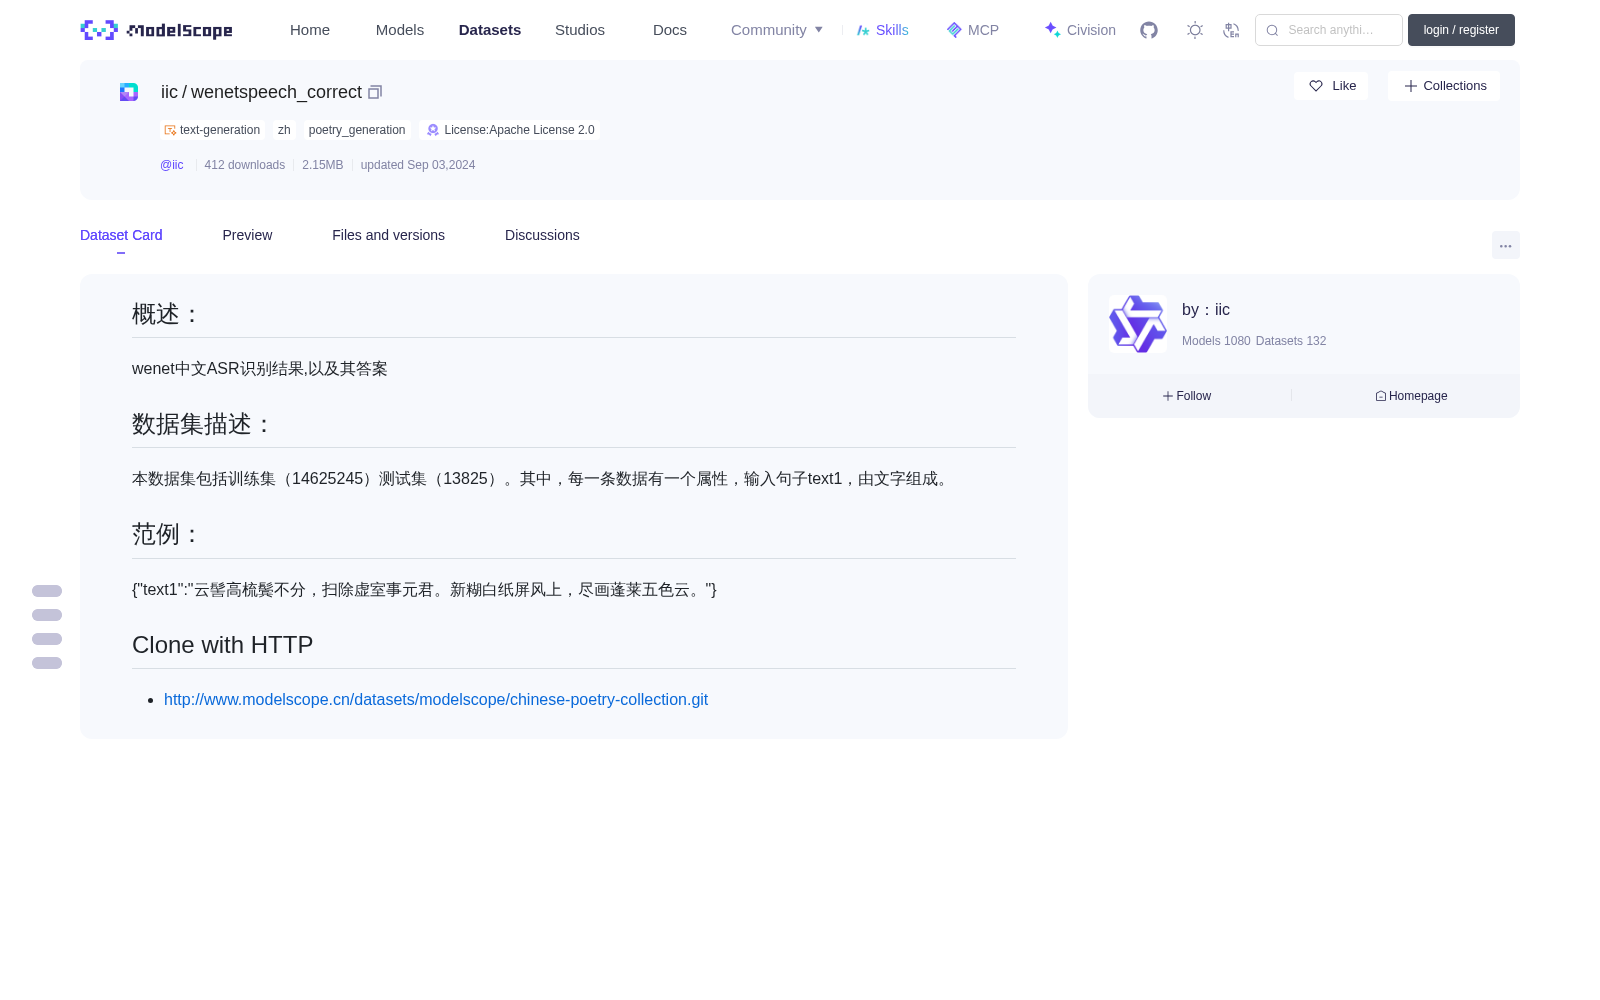Open the Studios menu item
Screen dimensions: 1600x1000
pos(580,30)
